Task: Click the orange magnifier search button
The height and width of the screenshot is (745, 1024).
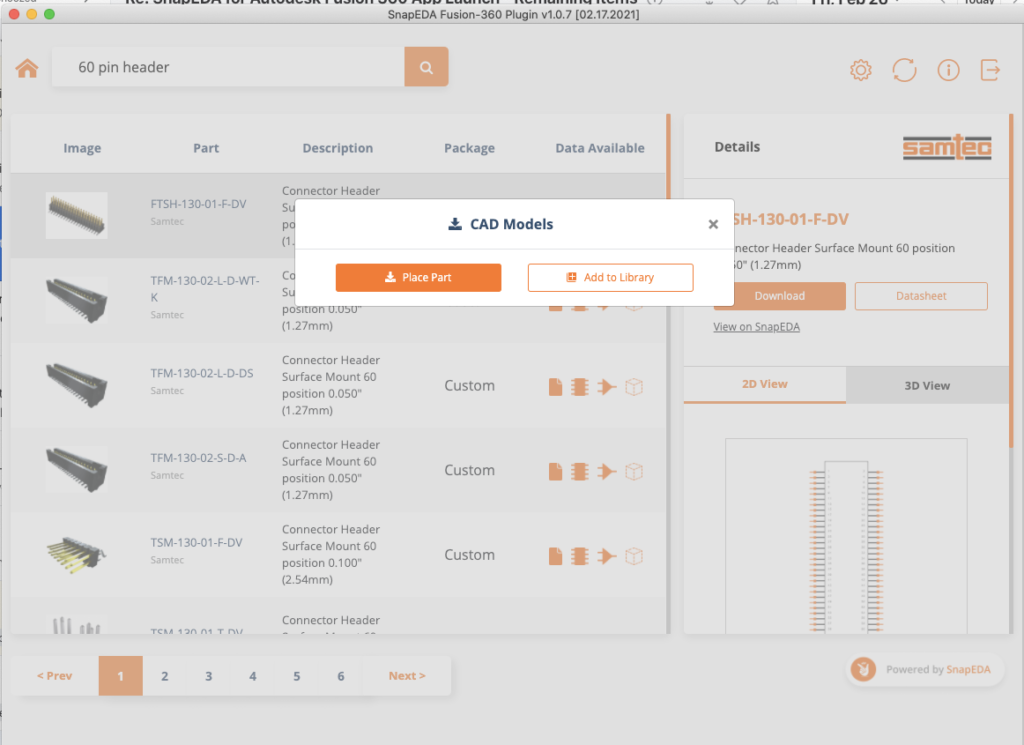Action: (426, 67)
